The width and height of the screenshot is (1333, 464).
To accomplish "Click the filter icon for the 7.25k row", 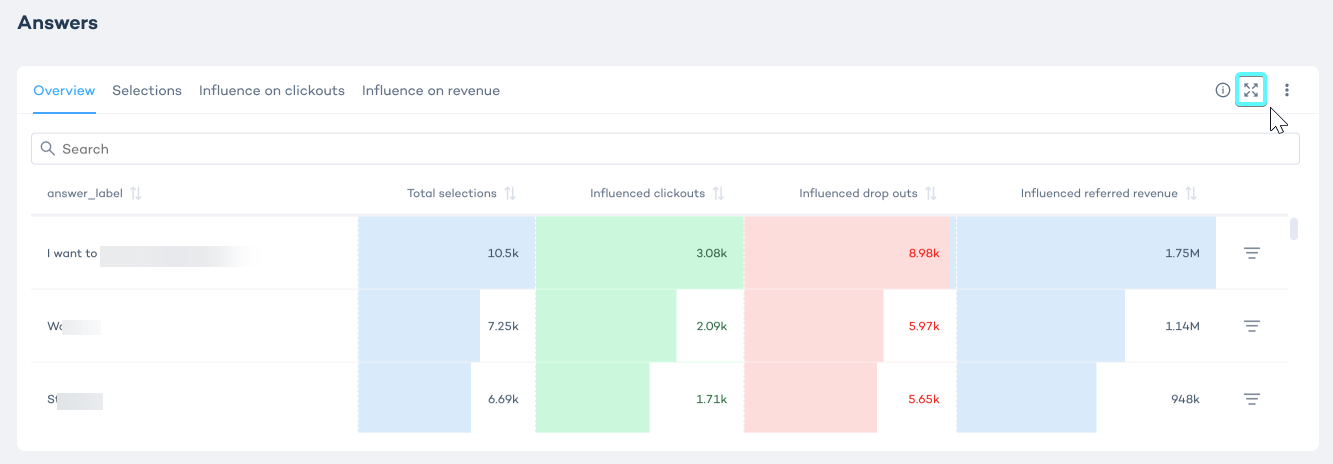I will pos(1251,326).
